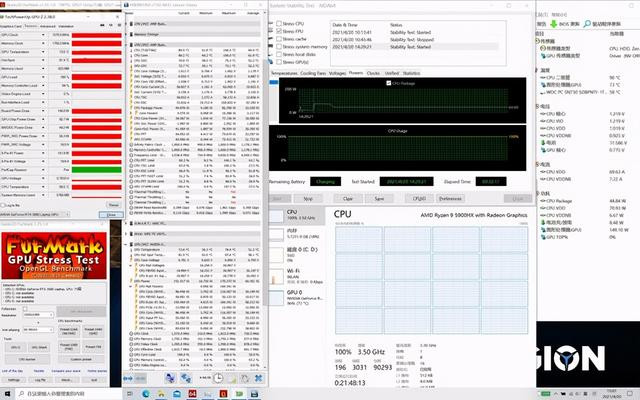Viewport: 640px width, 400px height.
Task: Click Stop button in AIDA64 stability test
Action: pos(308,199)
